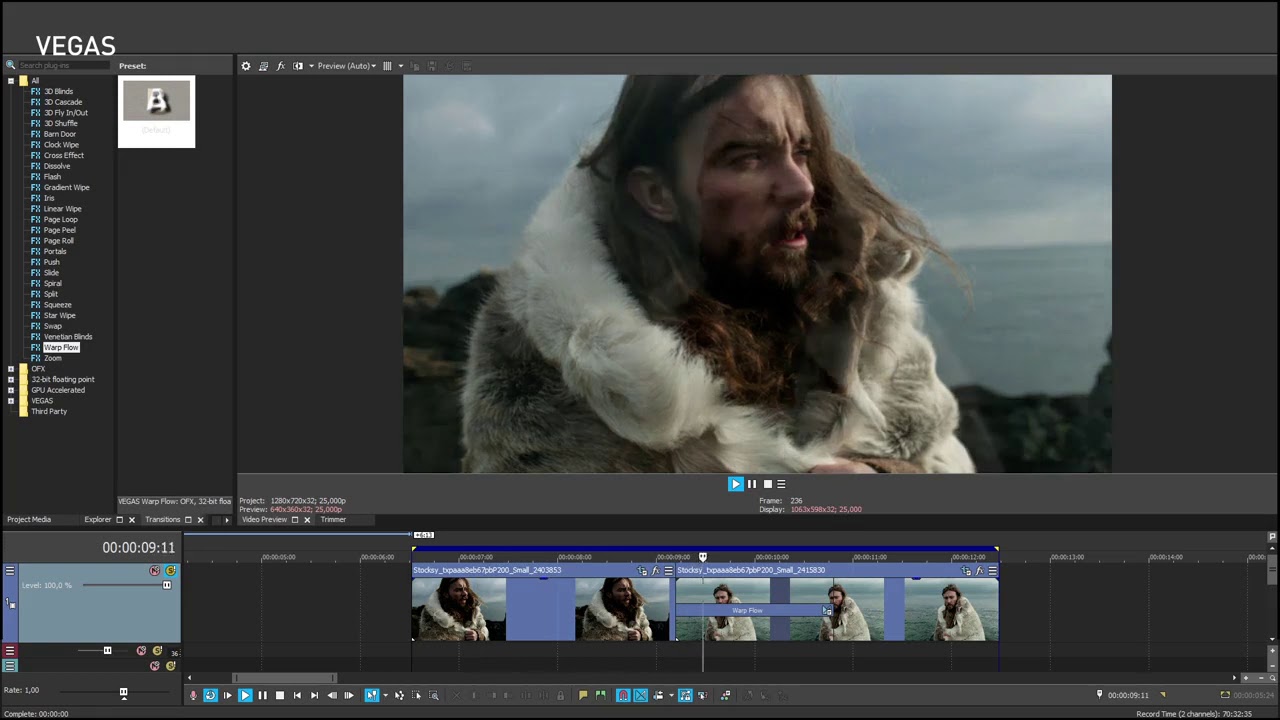The height and width of the screenshot is (720, 1280).
Task: Switch to the Trimmer tab
Action: (333, 520)
